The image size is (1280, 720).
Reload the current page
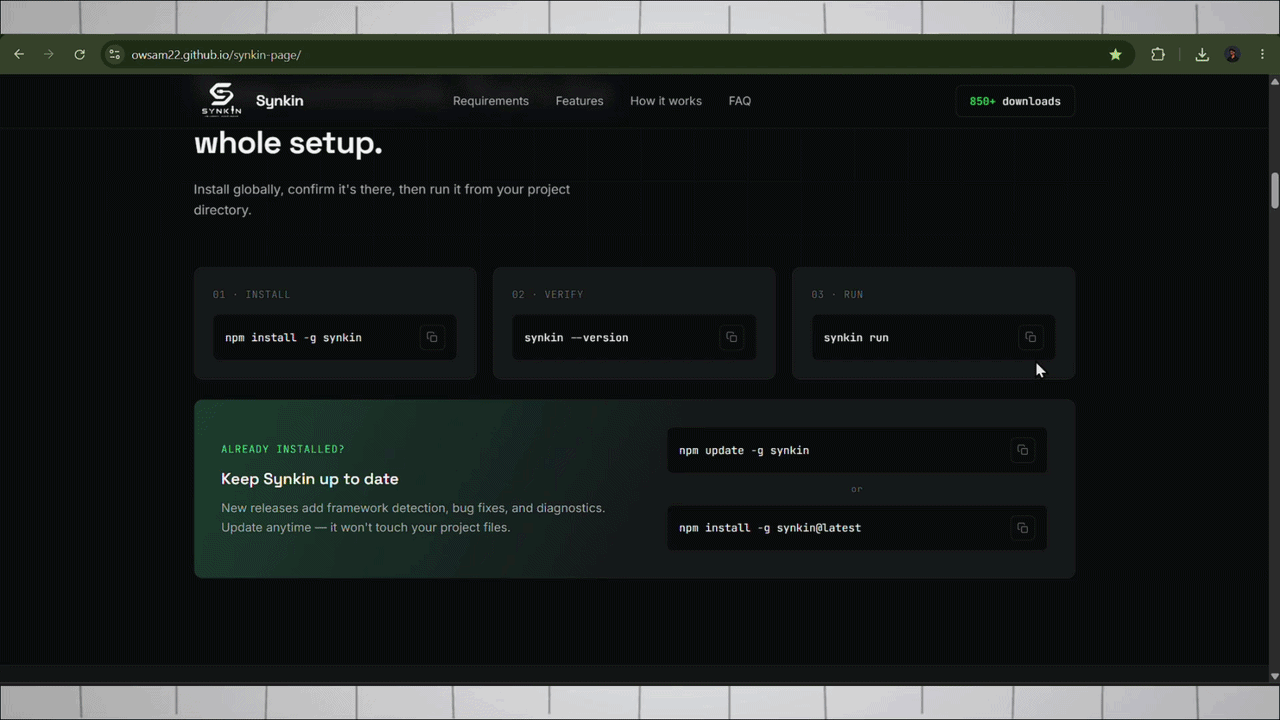click(79, 54)
